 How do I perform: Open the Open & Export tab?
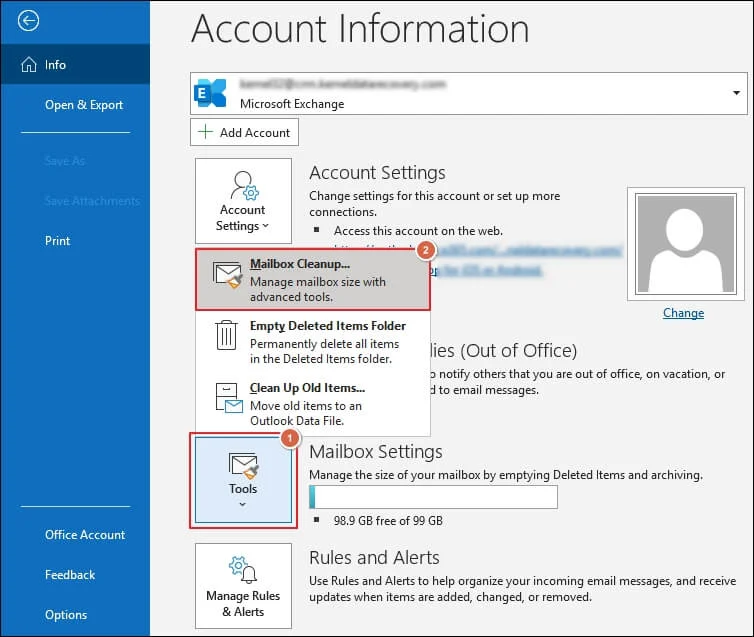coord(84,105)
